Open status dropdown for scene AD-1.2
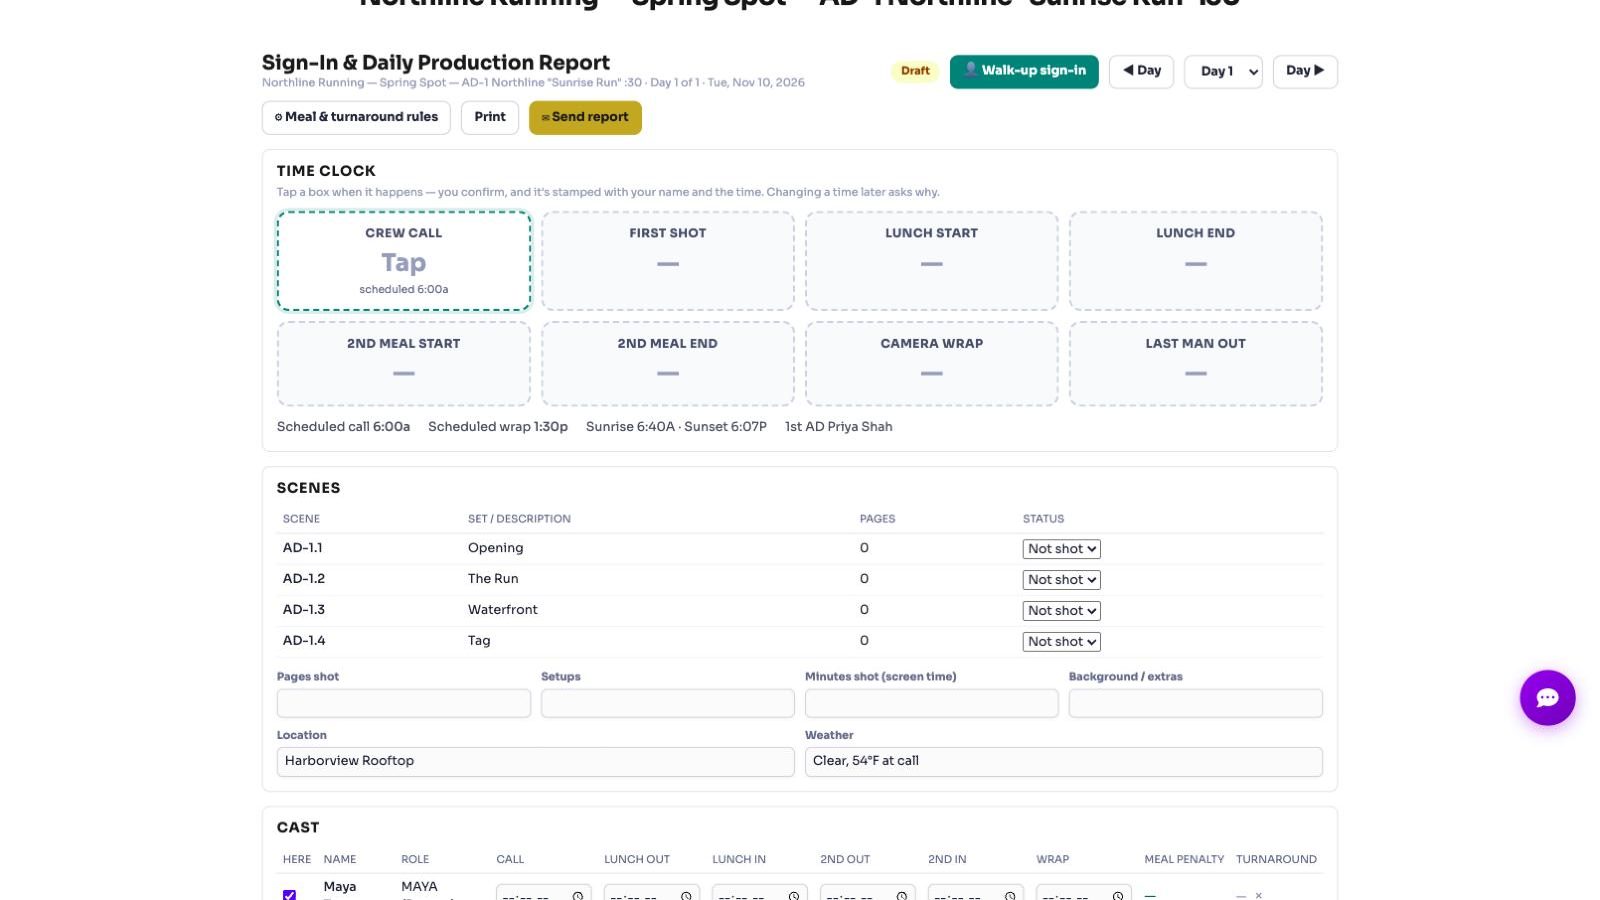 (x=1062, y=580)
